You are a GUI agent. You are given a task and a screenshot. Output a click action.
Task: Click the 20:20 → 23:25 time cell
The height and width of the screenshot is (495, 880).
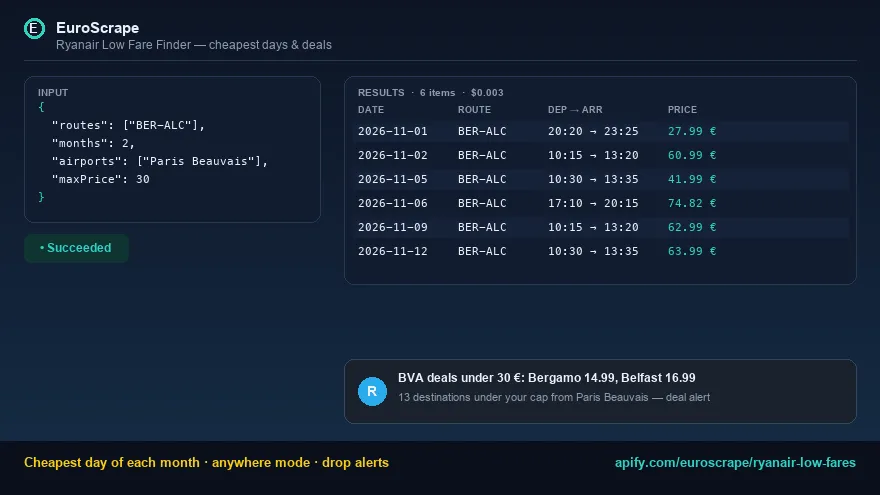coord(593,131)
